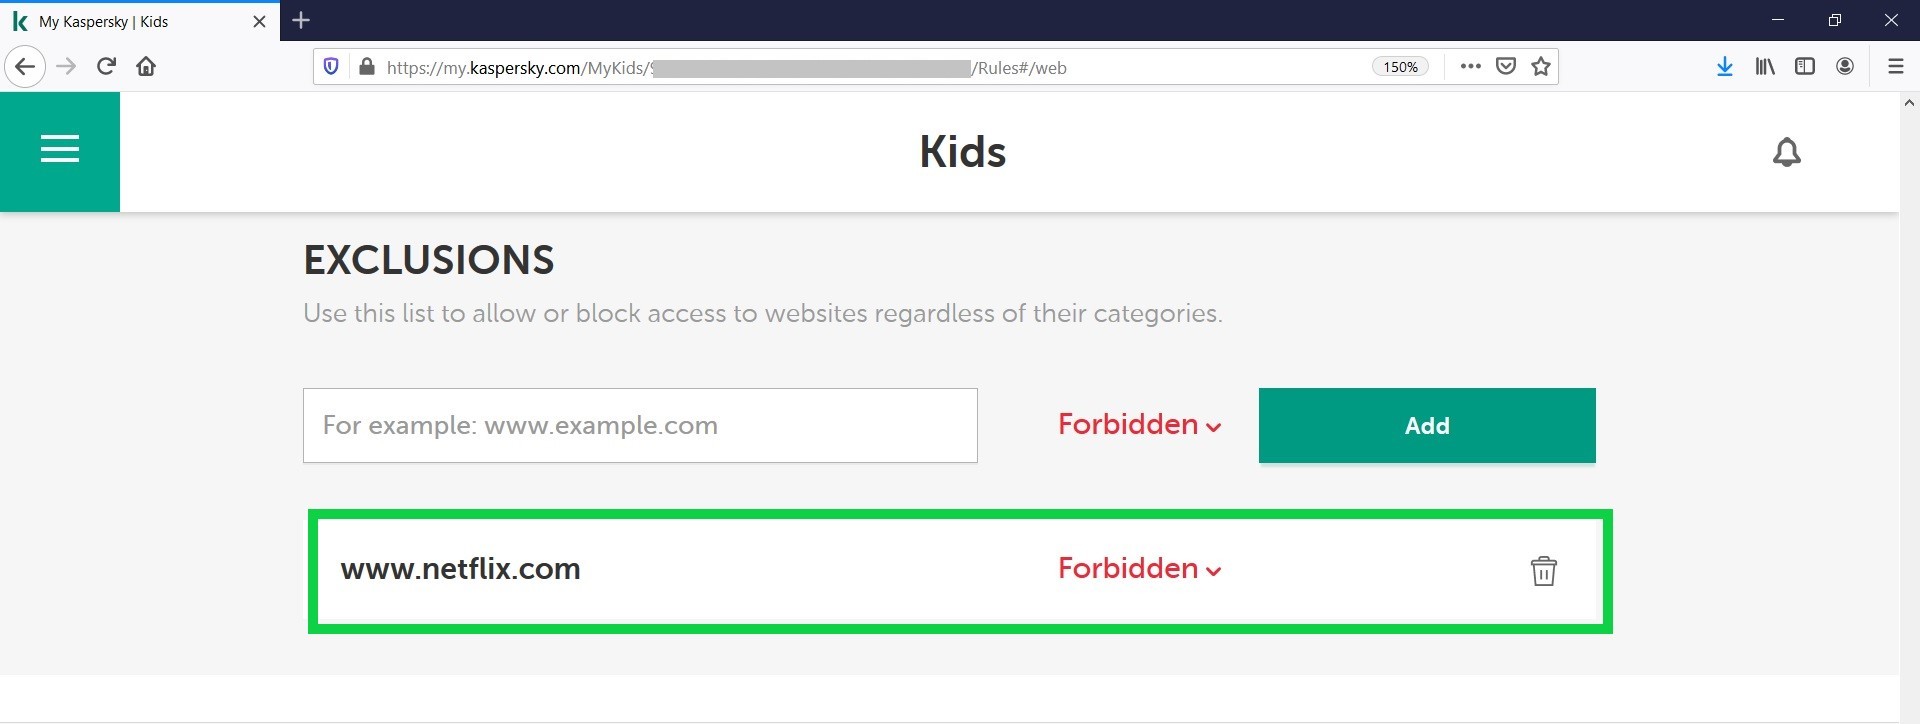Reload the current page
The height and width of the screenshot is (724, 1920).
[106, 67]
